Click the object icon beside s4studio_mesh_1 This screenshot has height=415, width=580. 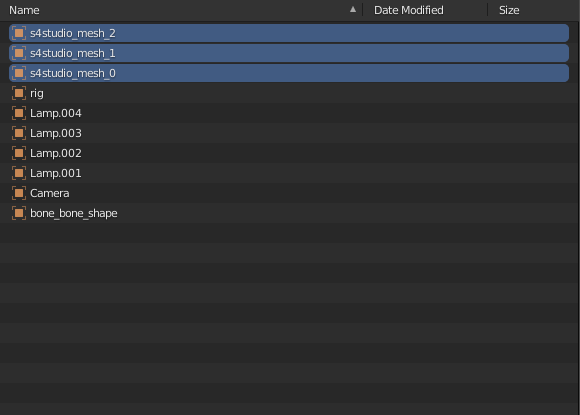(x=19, y=53)
